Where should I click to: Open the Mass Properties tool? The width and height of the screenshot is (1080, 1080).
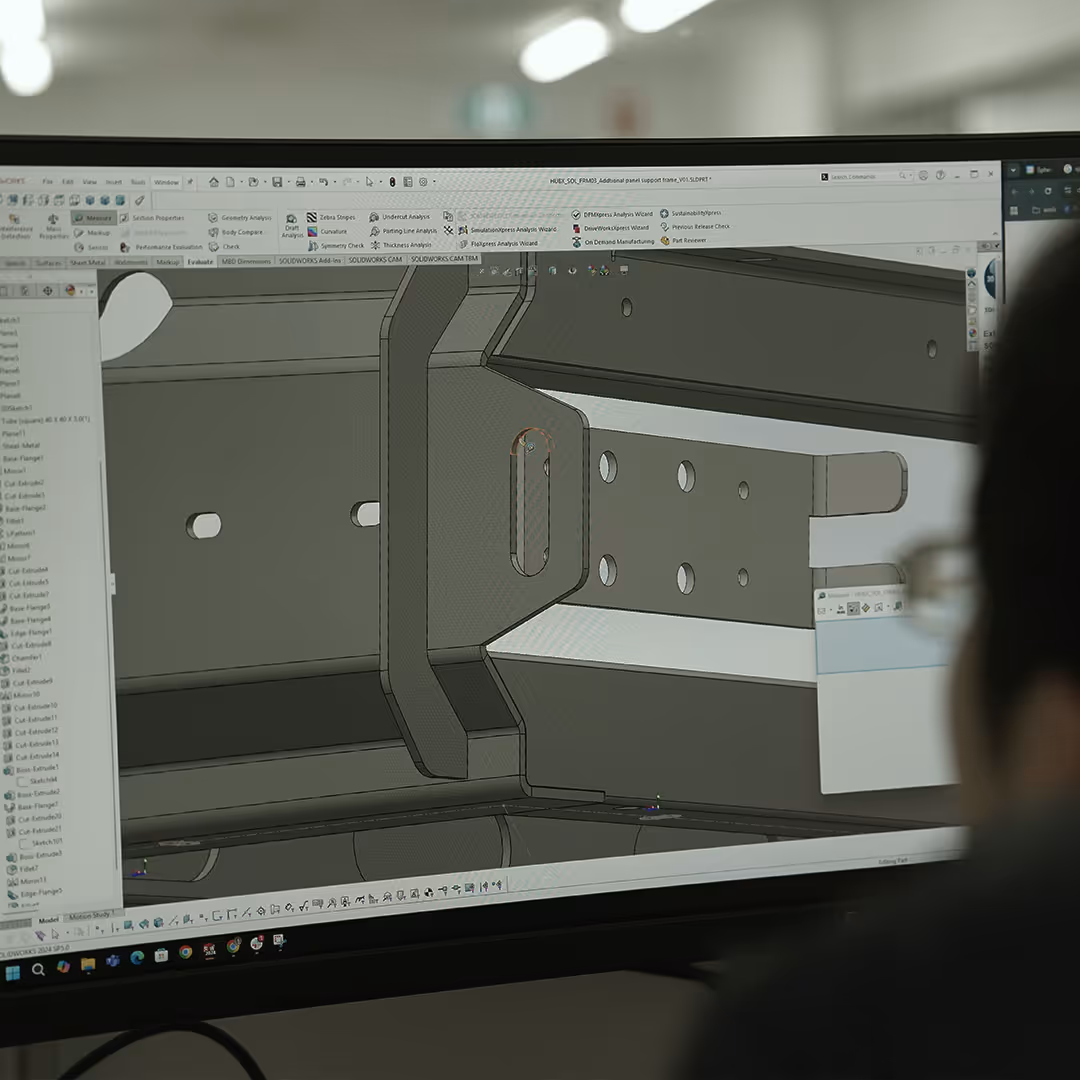[x=53, y=227]
